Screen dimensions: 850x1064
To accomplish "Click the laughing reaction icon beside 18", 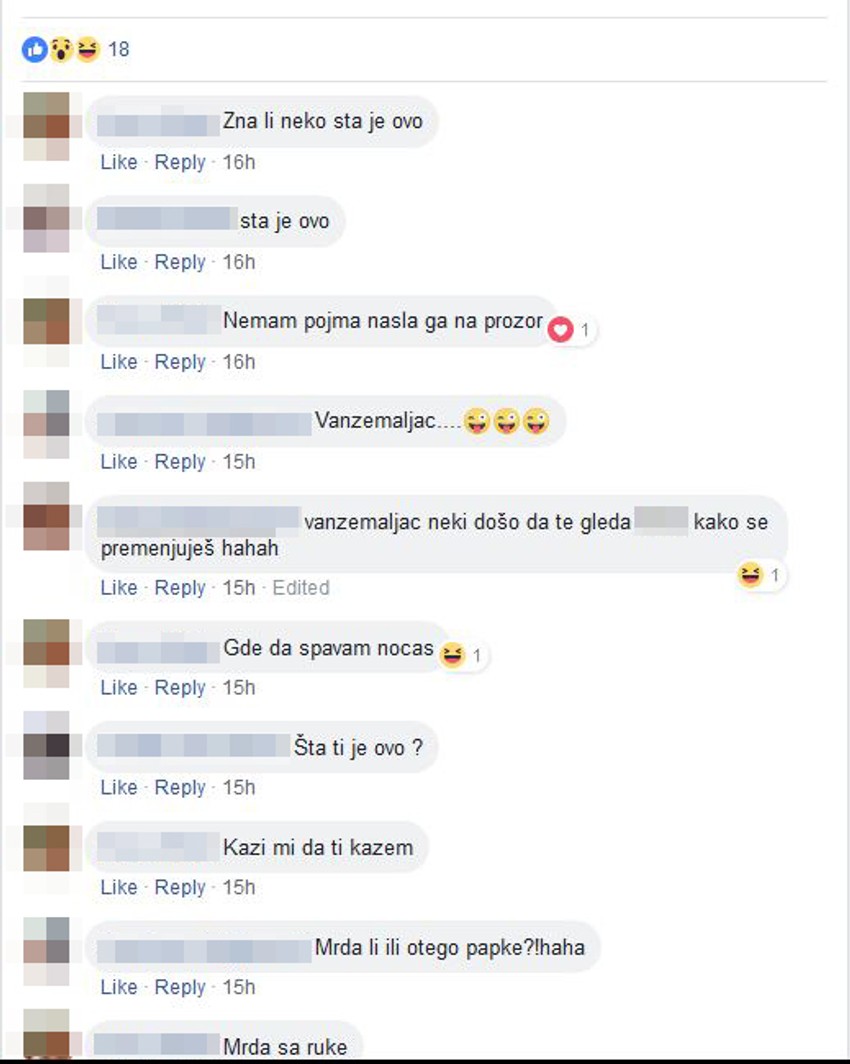I will 88,49.
